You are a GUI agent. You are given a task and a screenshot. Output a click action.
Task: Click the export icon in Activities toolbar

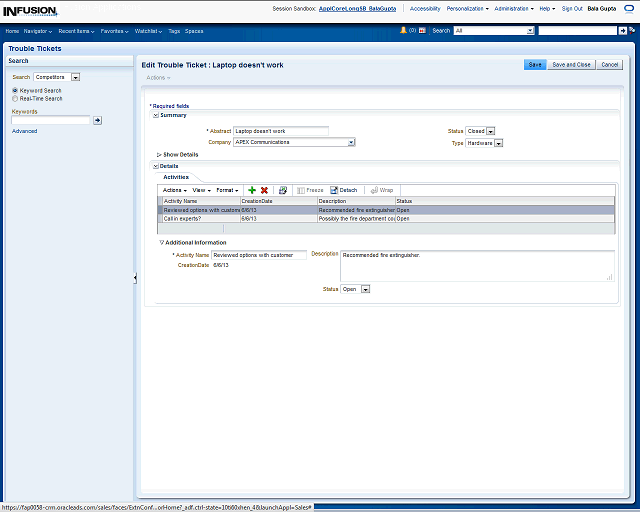[283, 190]
